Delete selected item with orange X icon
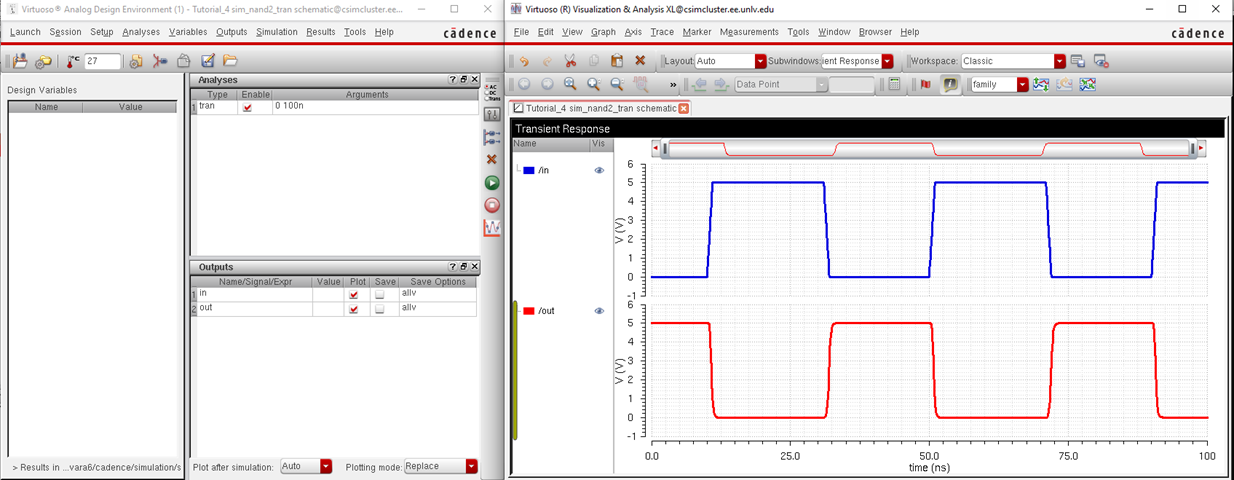This screenshot has width=1234, height=480. click(x=492, y=160)
